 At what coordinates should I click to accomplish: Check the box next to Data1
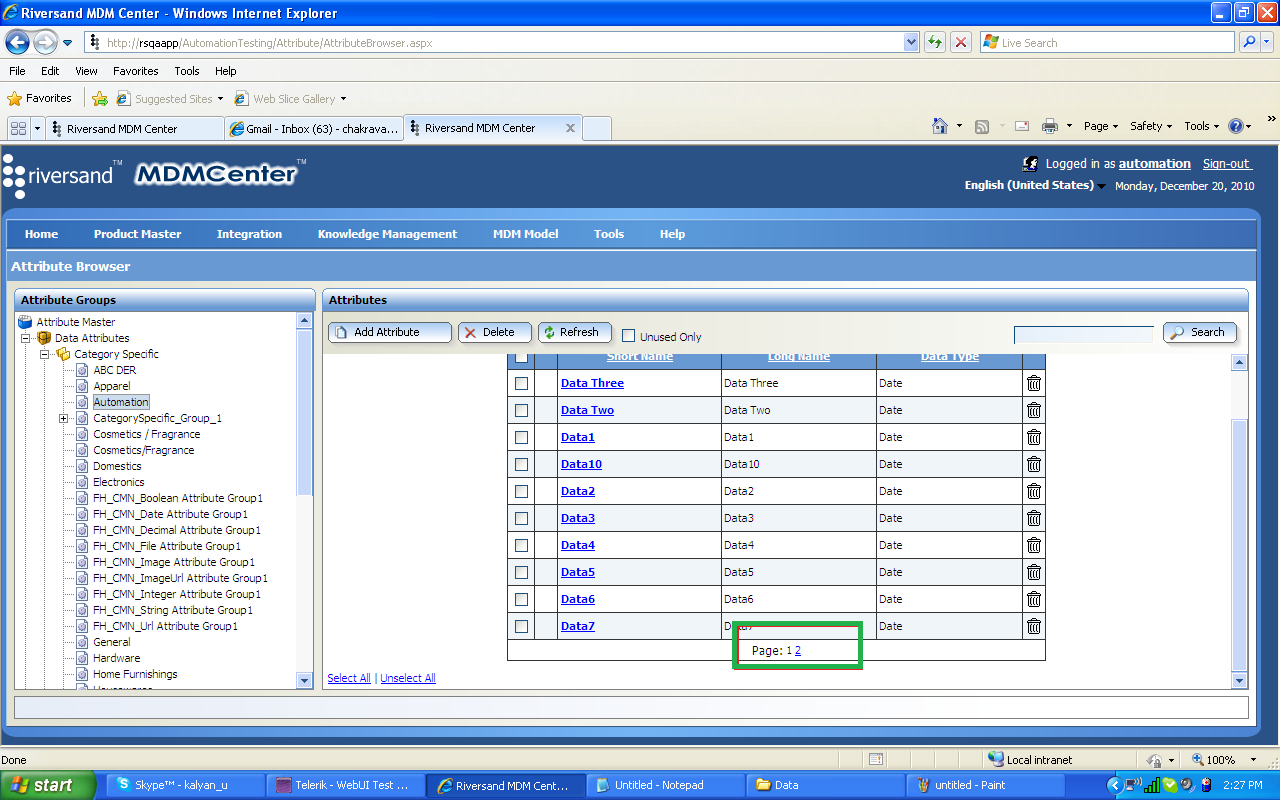point(521,437)
